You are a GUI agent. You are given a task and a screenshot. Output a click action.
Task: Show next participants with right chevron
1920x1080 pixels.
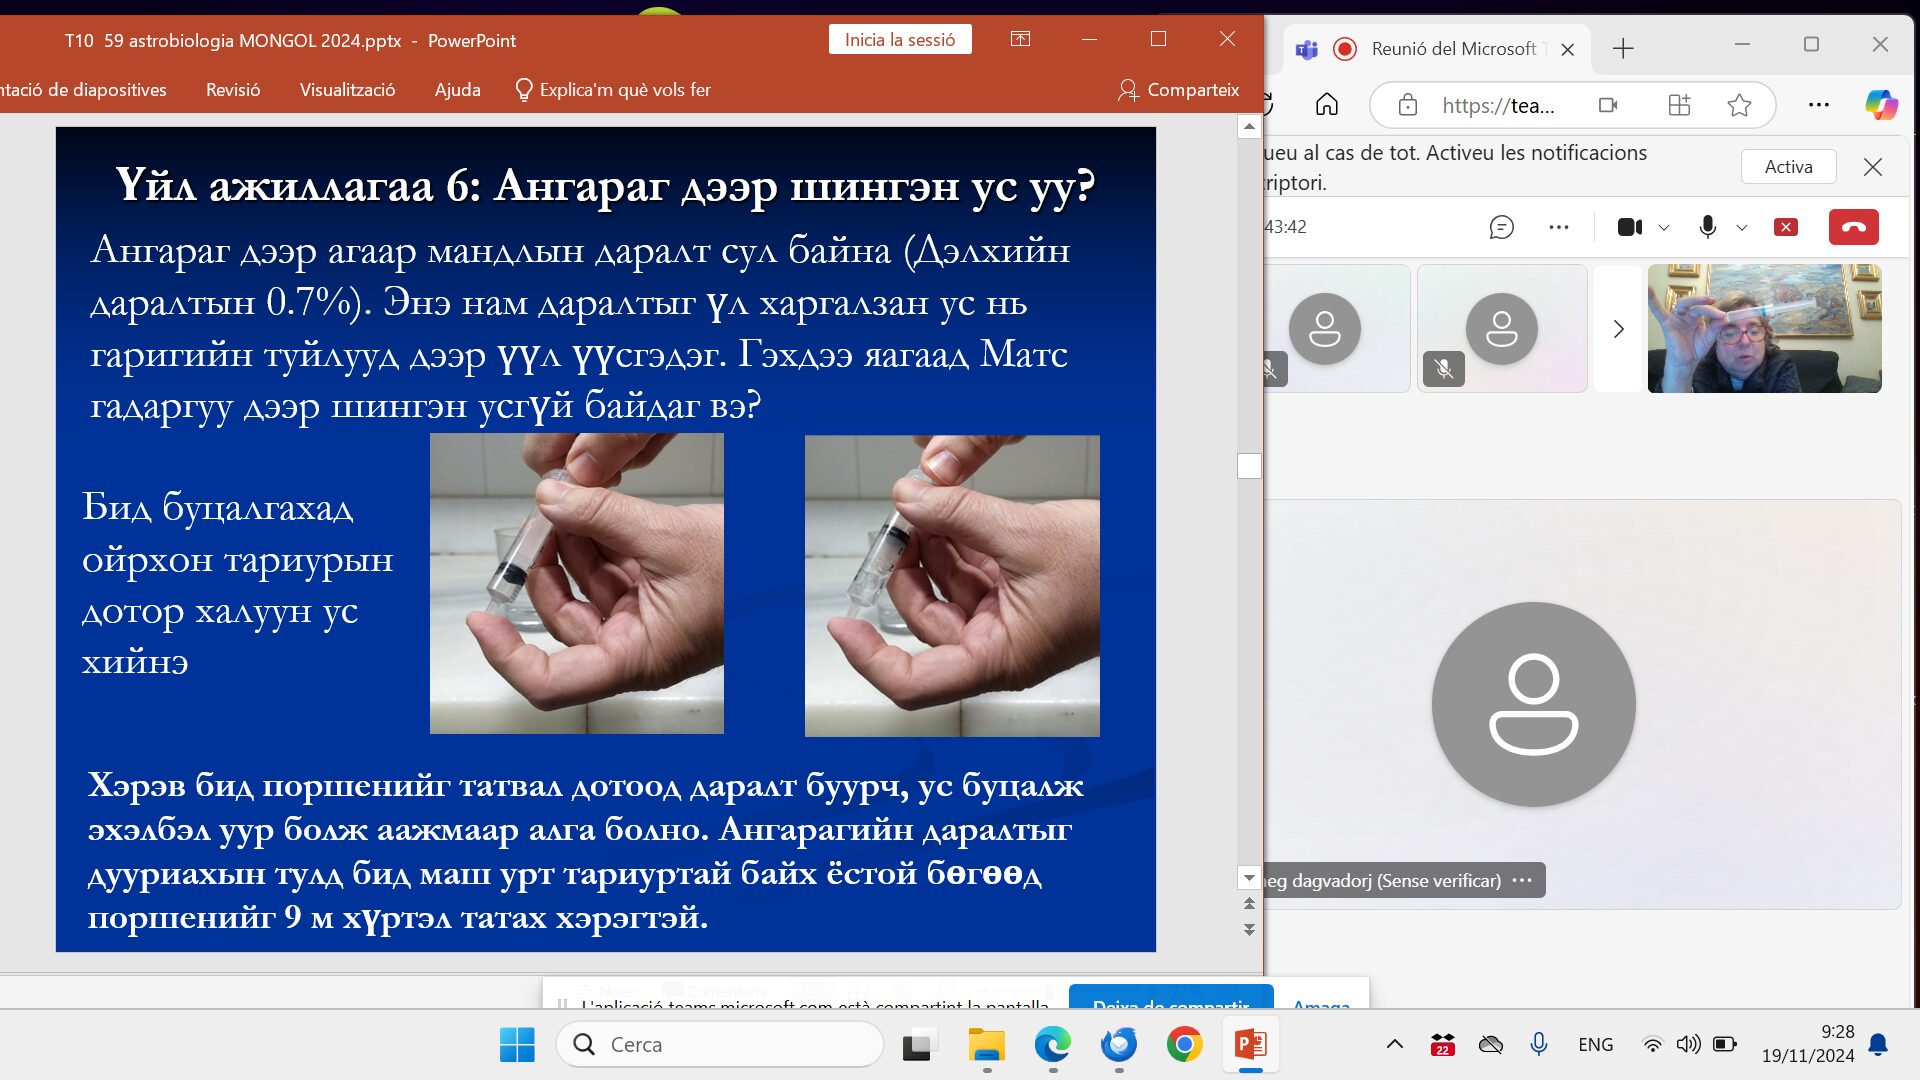coord(1618,329)
